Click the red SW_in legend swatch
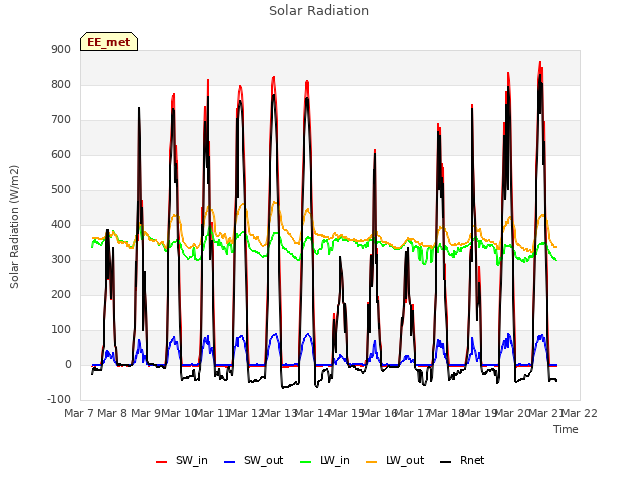 (x=162, y=462)
